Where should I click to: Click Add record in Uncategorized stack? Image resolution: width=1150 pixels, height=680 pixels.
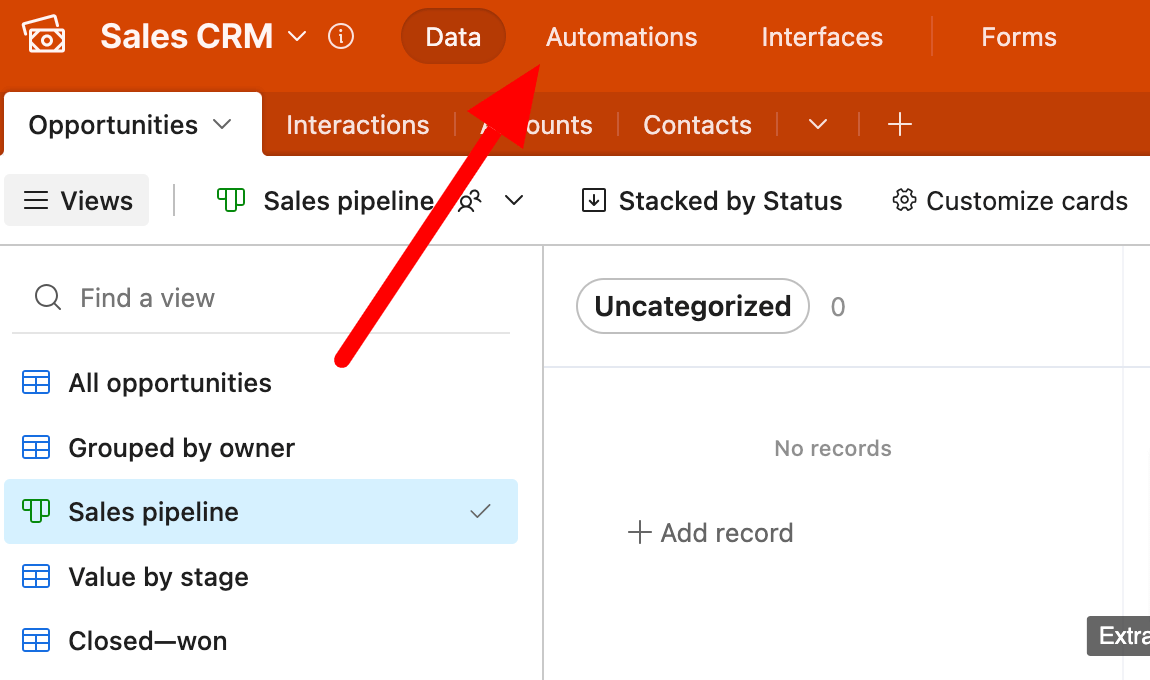point(711,533)
